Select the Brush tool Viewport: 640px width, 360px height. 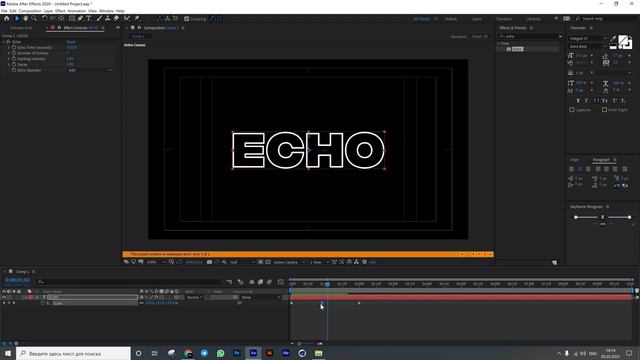(99, 18)
